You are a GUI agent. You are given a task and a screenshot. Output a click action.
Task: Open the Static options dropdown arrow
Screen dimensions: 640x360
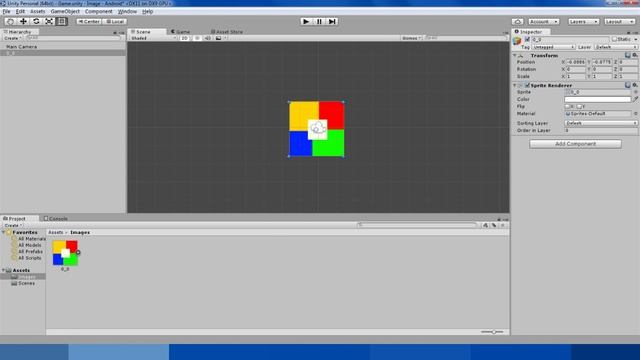pos(636,39)
